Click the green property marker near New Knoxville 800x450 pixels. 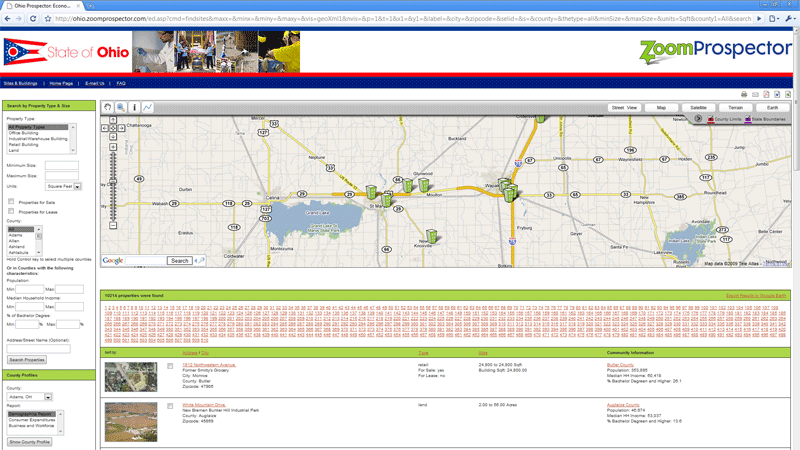(x=432, y=235)
